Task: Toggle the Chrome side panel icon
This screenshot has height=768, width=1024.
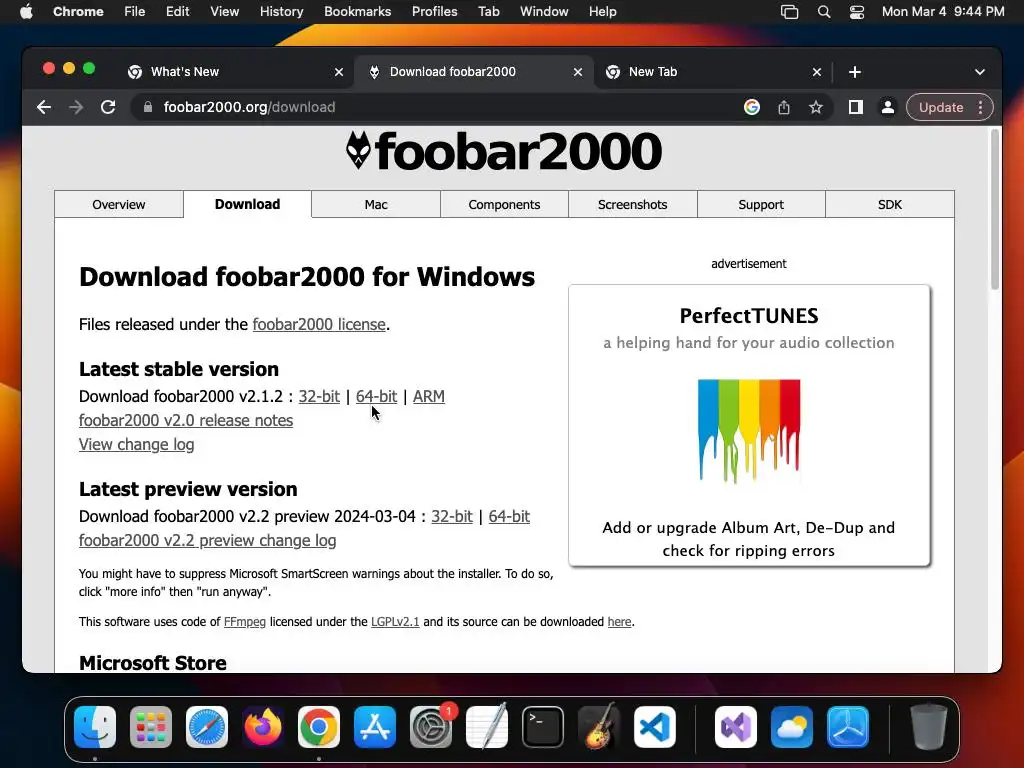Action: [x=856, y=107]
